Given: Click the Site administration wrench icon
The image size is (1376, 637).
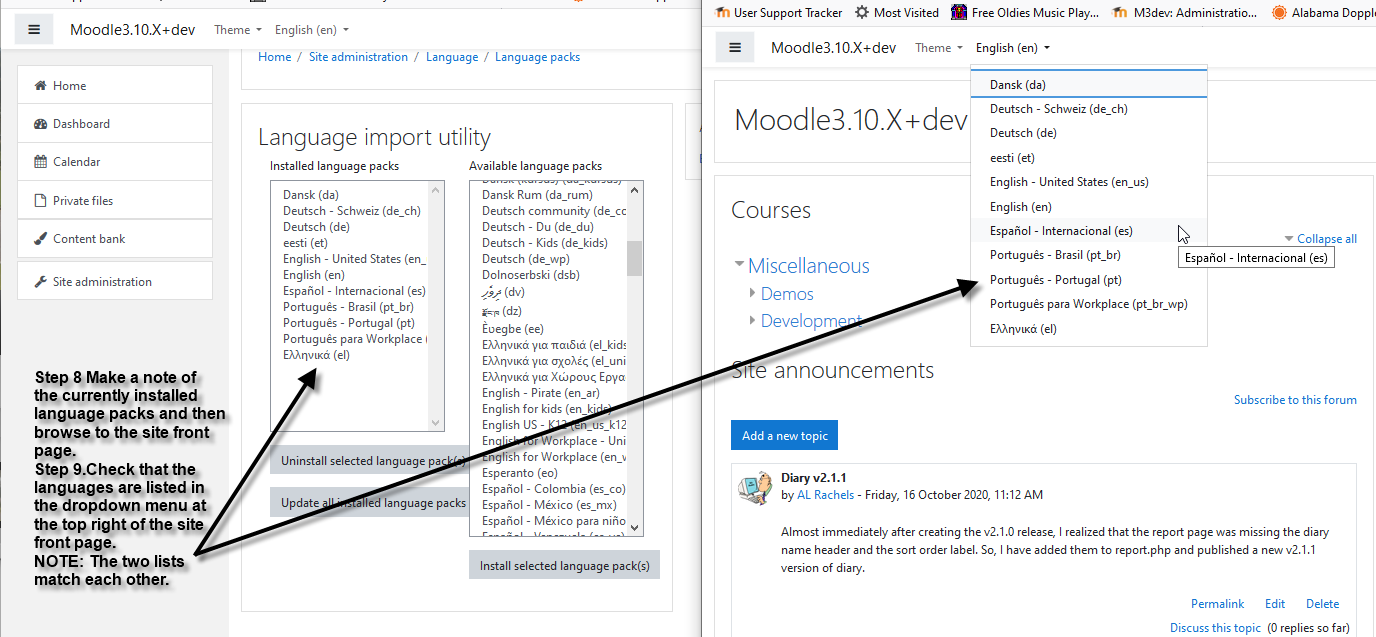Looking at the screenshot, I should (x=41, y=282).
